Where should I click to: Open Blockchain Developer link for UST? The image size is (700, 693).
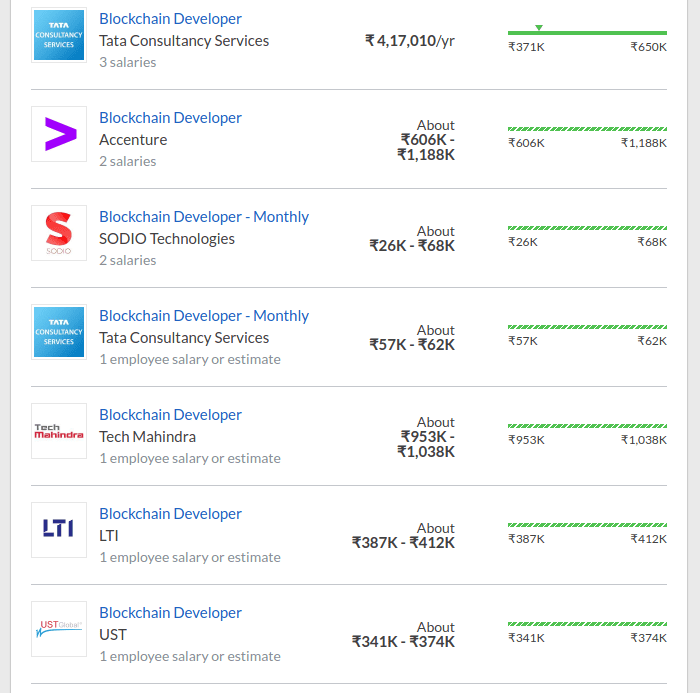click(x=170, y=613)
